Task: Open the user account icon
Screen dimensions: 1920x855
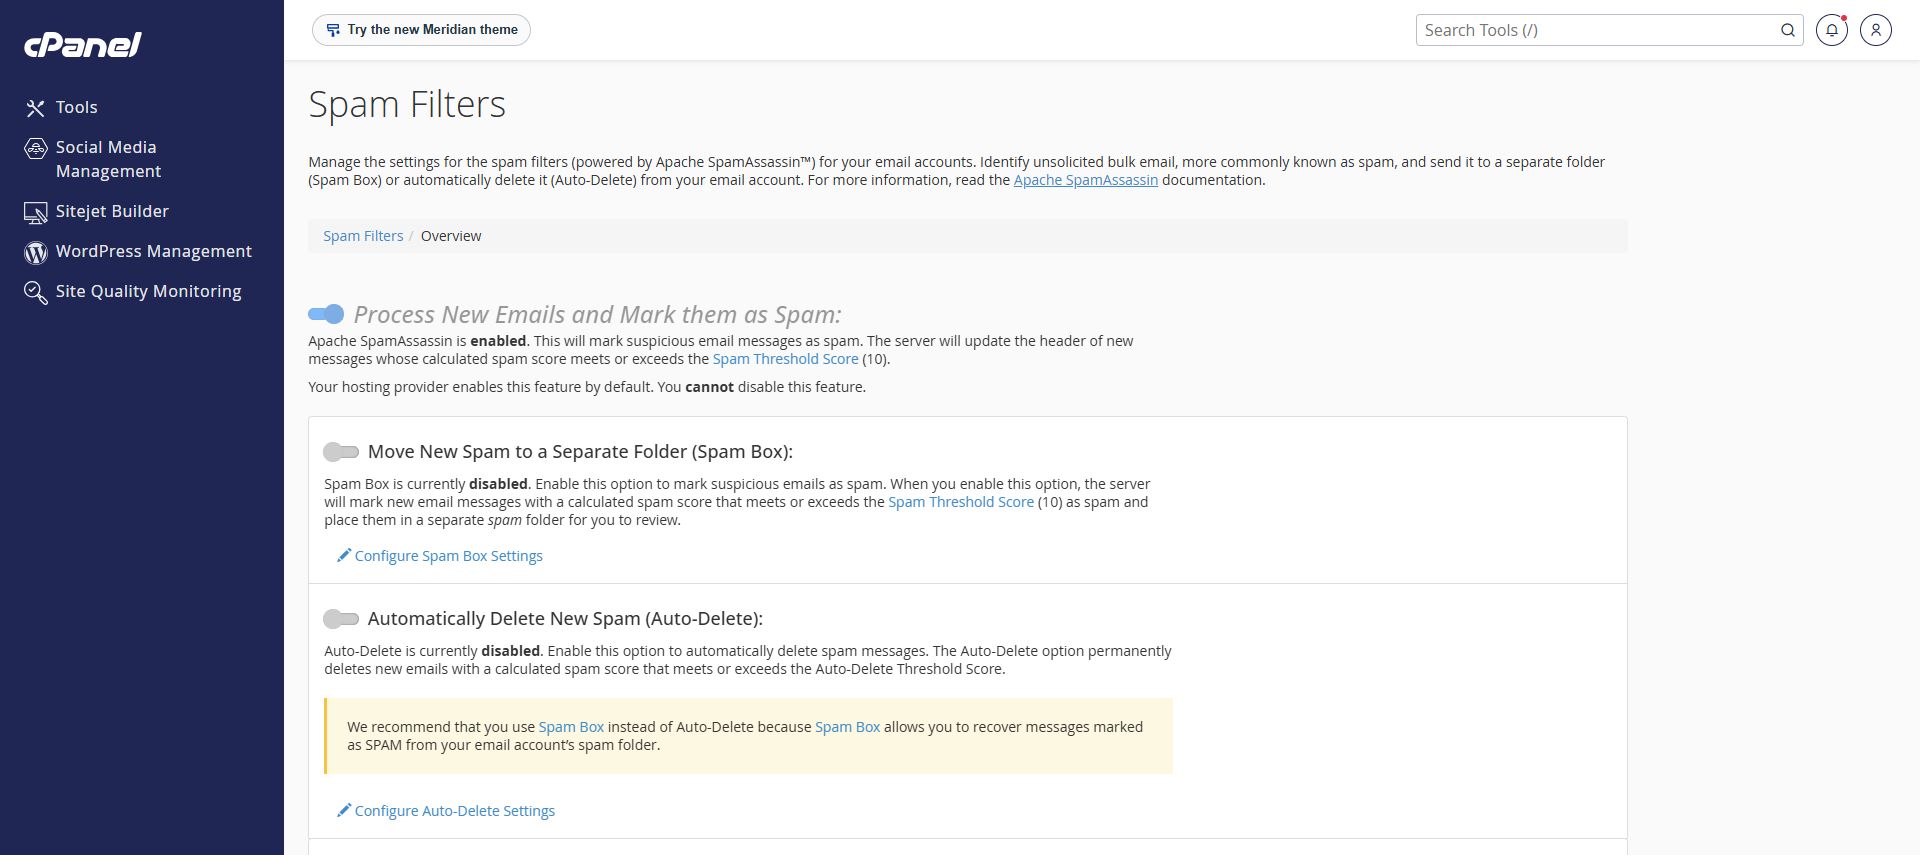Action: (1876, 30)
